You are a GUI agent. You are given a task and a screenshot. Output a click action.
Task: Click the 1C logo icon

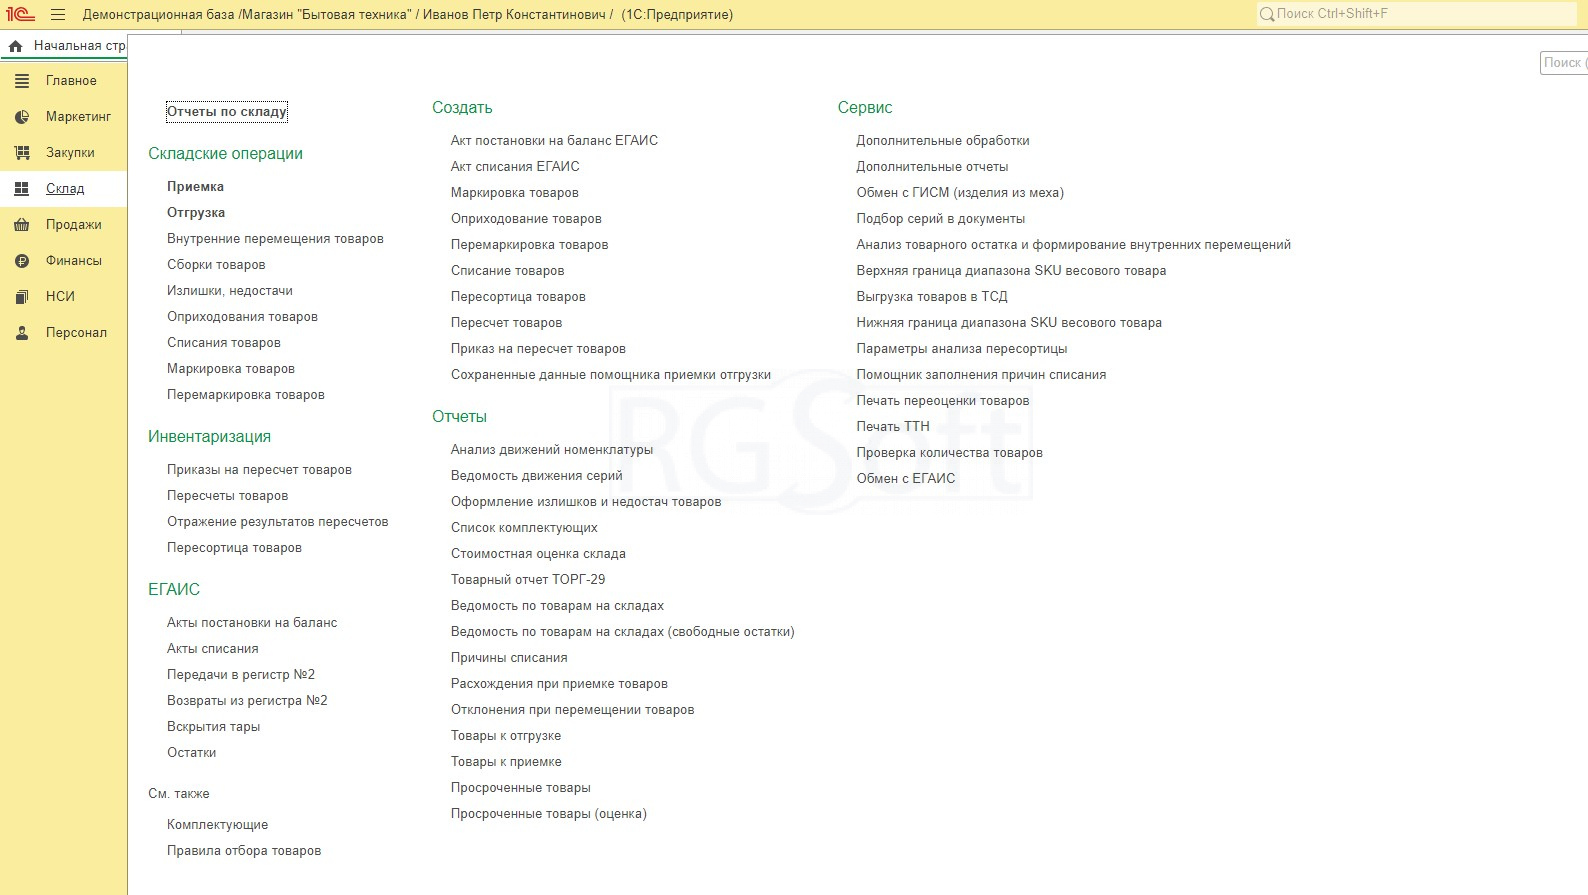click(21, 14)
